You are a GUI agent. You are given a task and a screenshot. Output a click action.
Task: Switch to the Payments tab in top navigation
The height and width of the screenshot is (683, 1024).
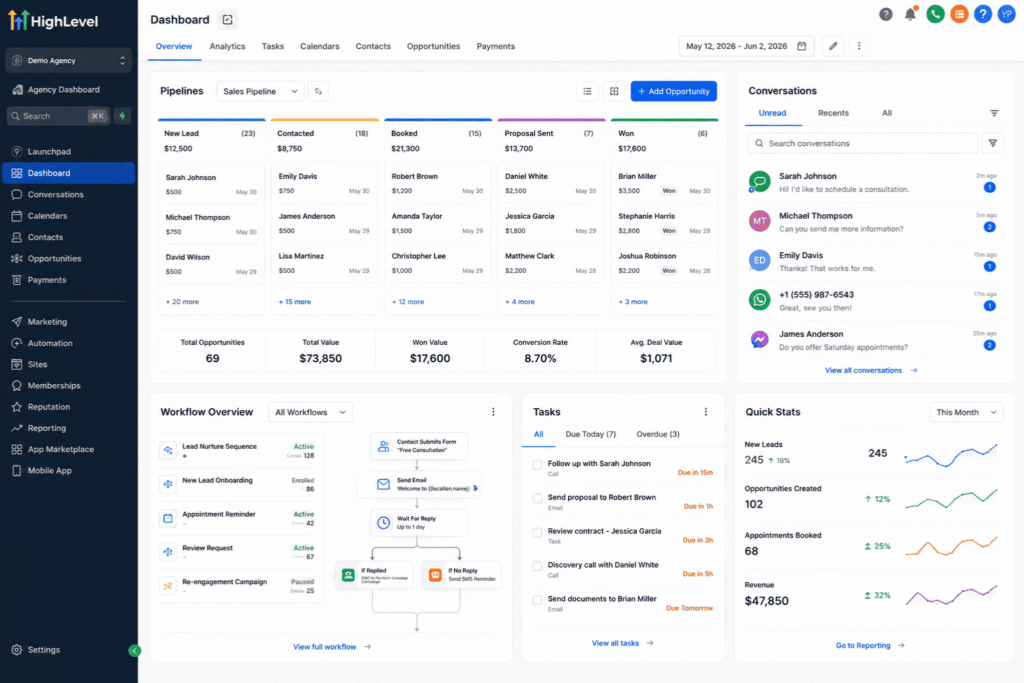pos(496,46)
